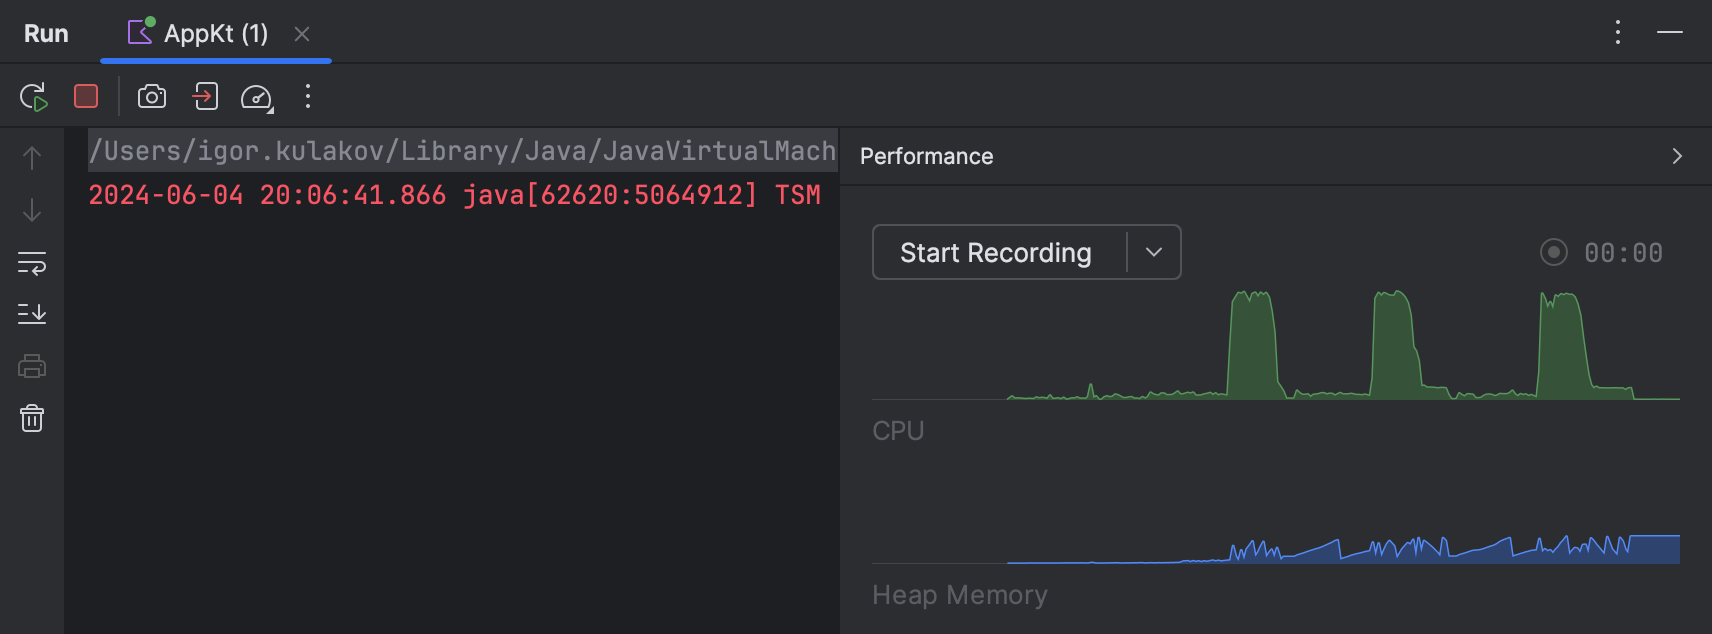Expand the Performance panel chevron
1712x634 pixels.
pyautogui.click(x=1677, y=156)
